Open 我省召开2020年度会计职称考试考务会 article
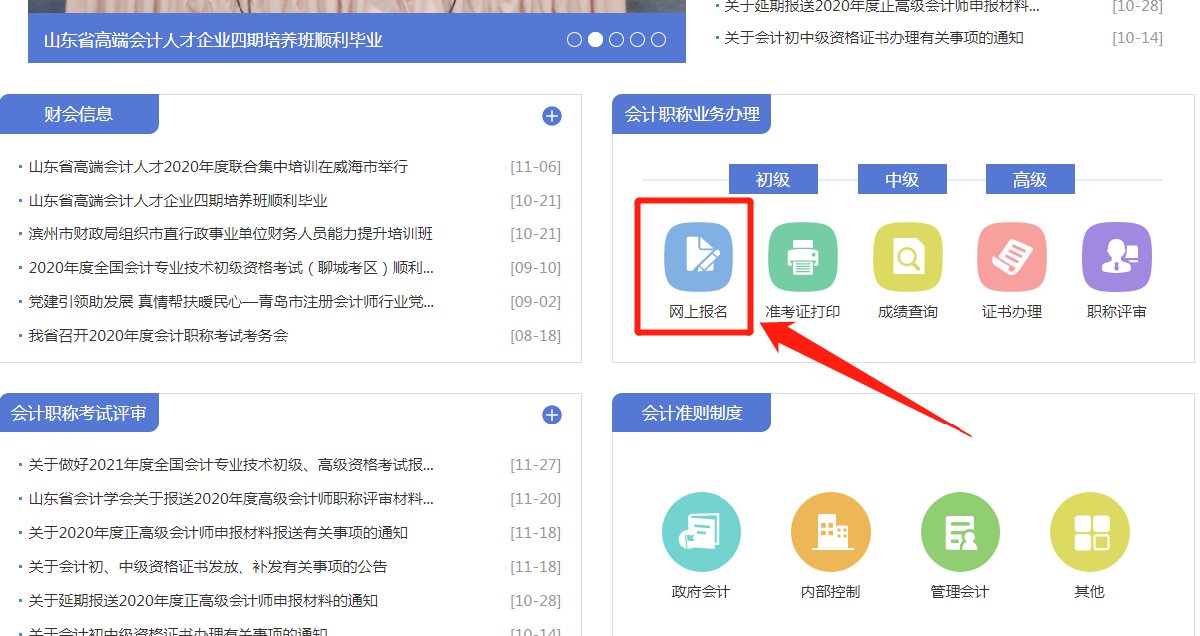 [x=158, y=336]
